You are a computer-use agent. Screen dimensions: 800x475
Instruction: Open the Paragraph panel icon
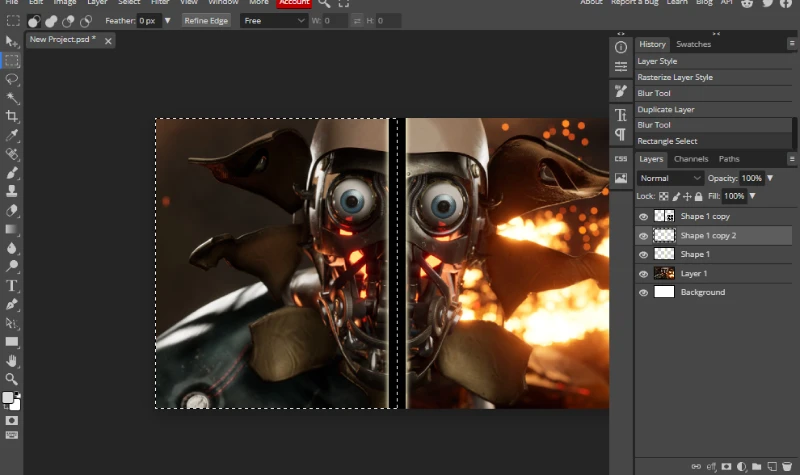[x=621, y=134]
